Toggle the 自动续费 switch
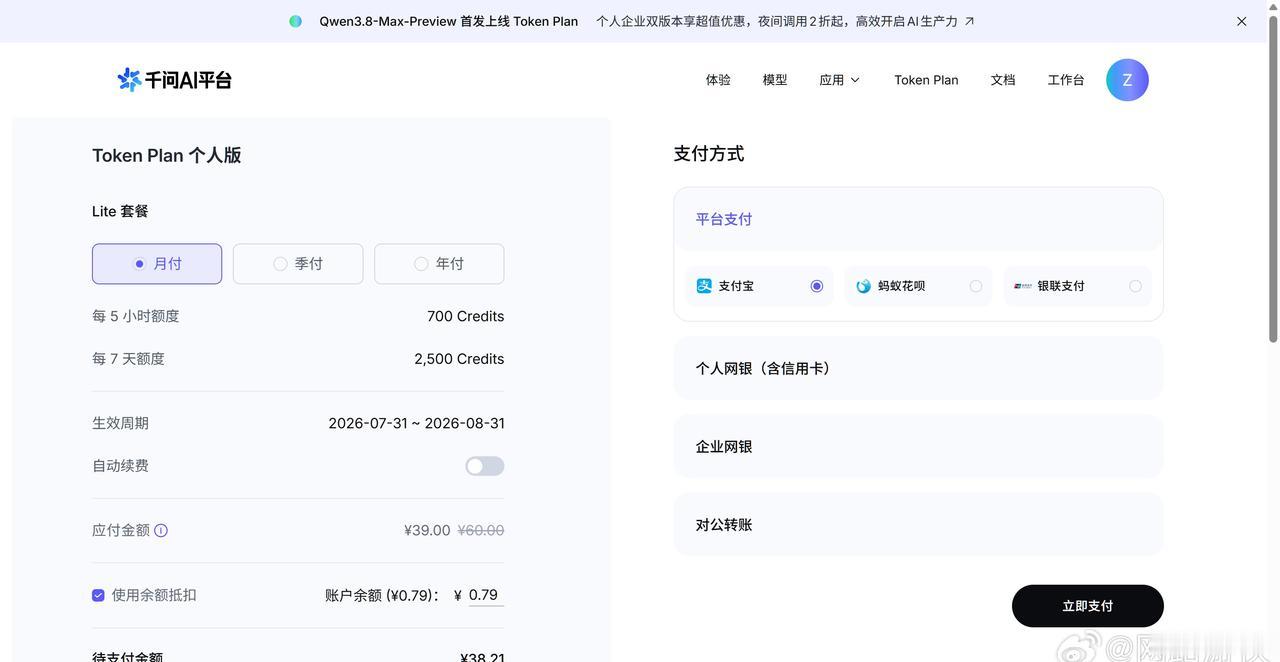The image size is (1280, 662). (x=485, y=466)
